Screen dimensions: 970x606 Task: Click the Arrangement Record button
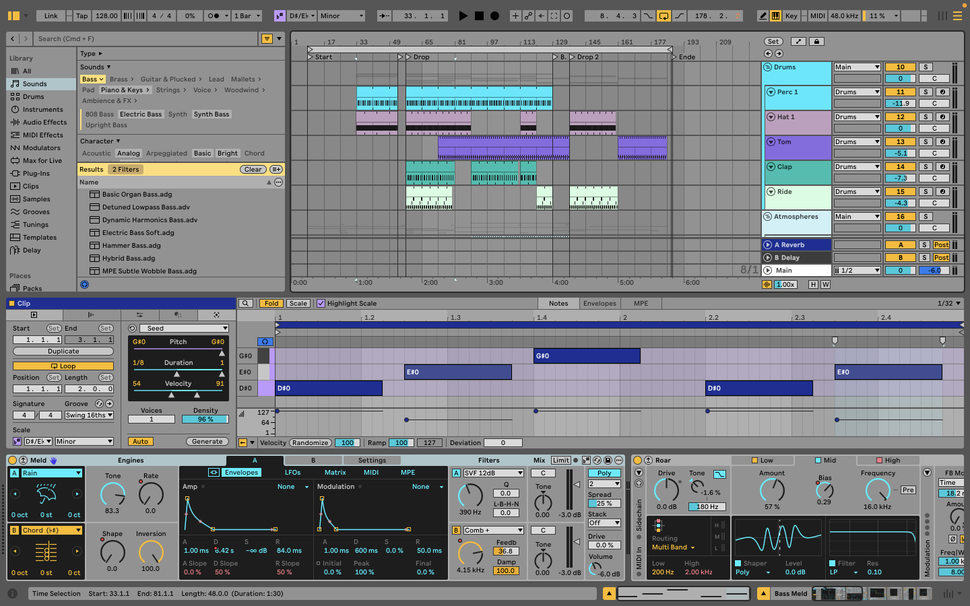(496, 16)
